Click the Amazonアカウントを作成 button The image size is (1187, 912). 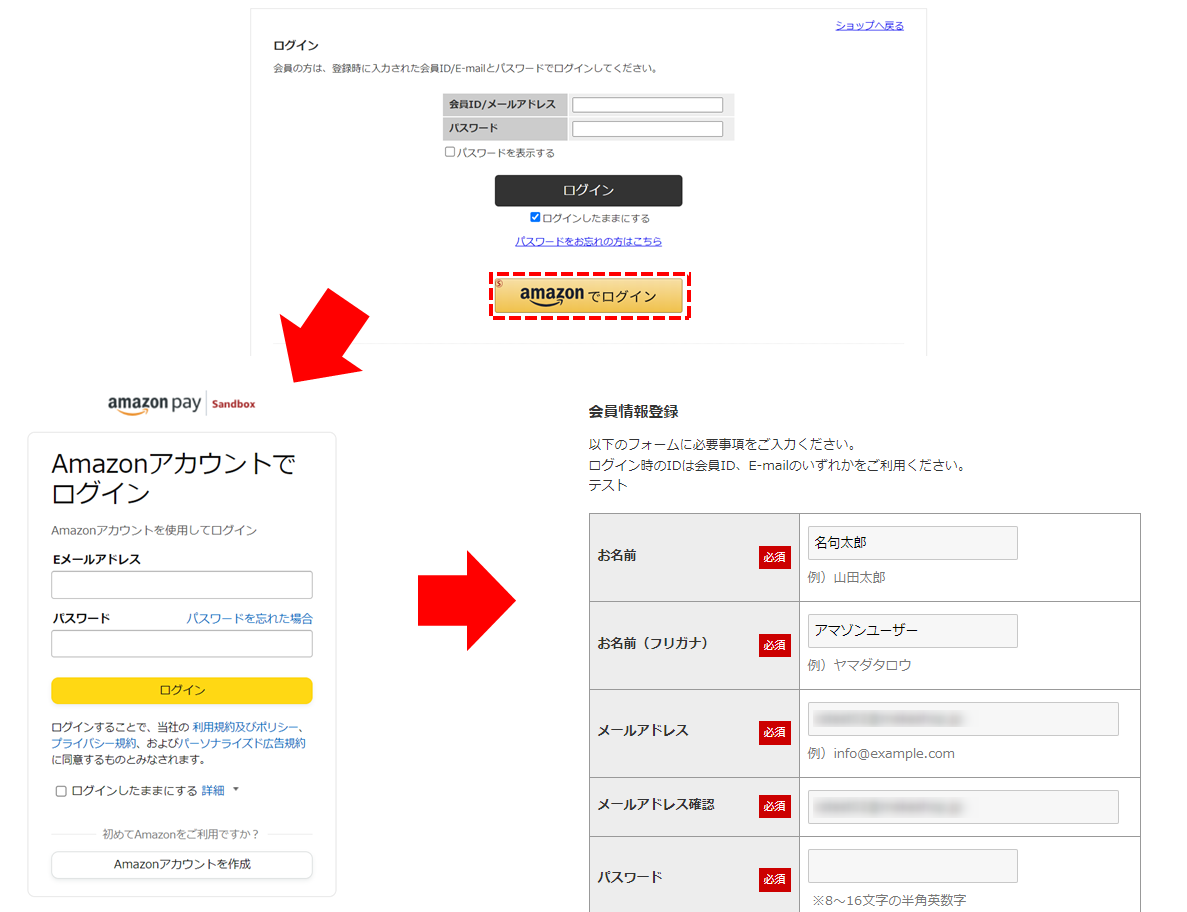182,864
